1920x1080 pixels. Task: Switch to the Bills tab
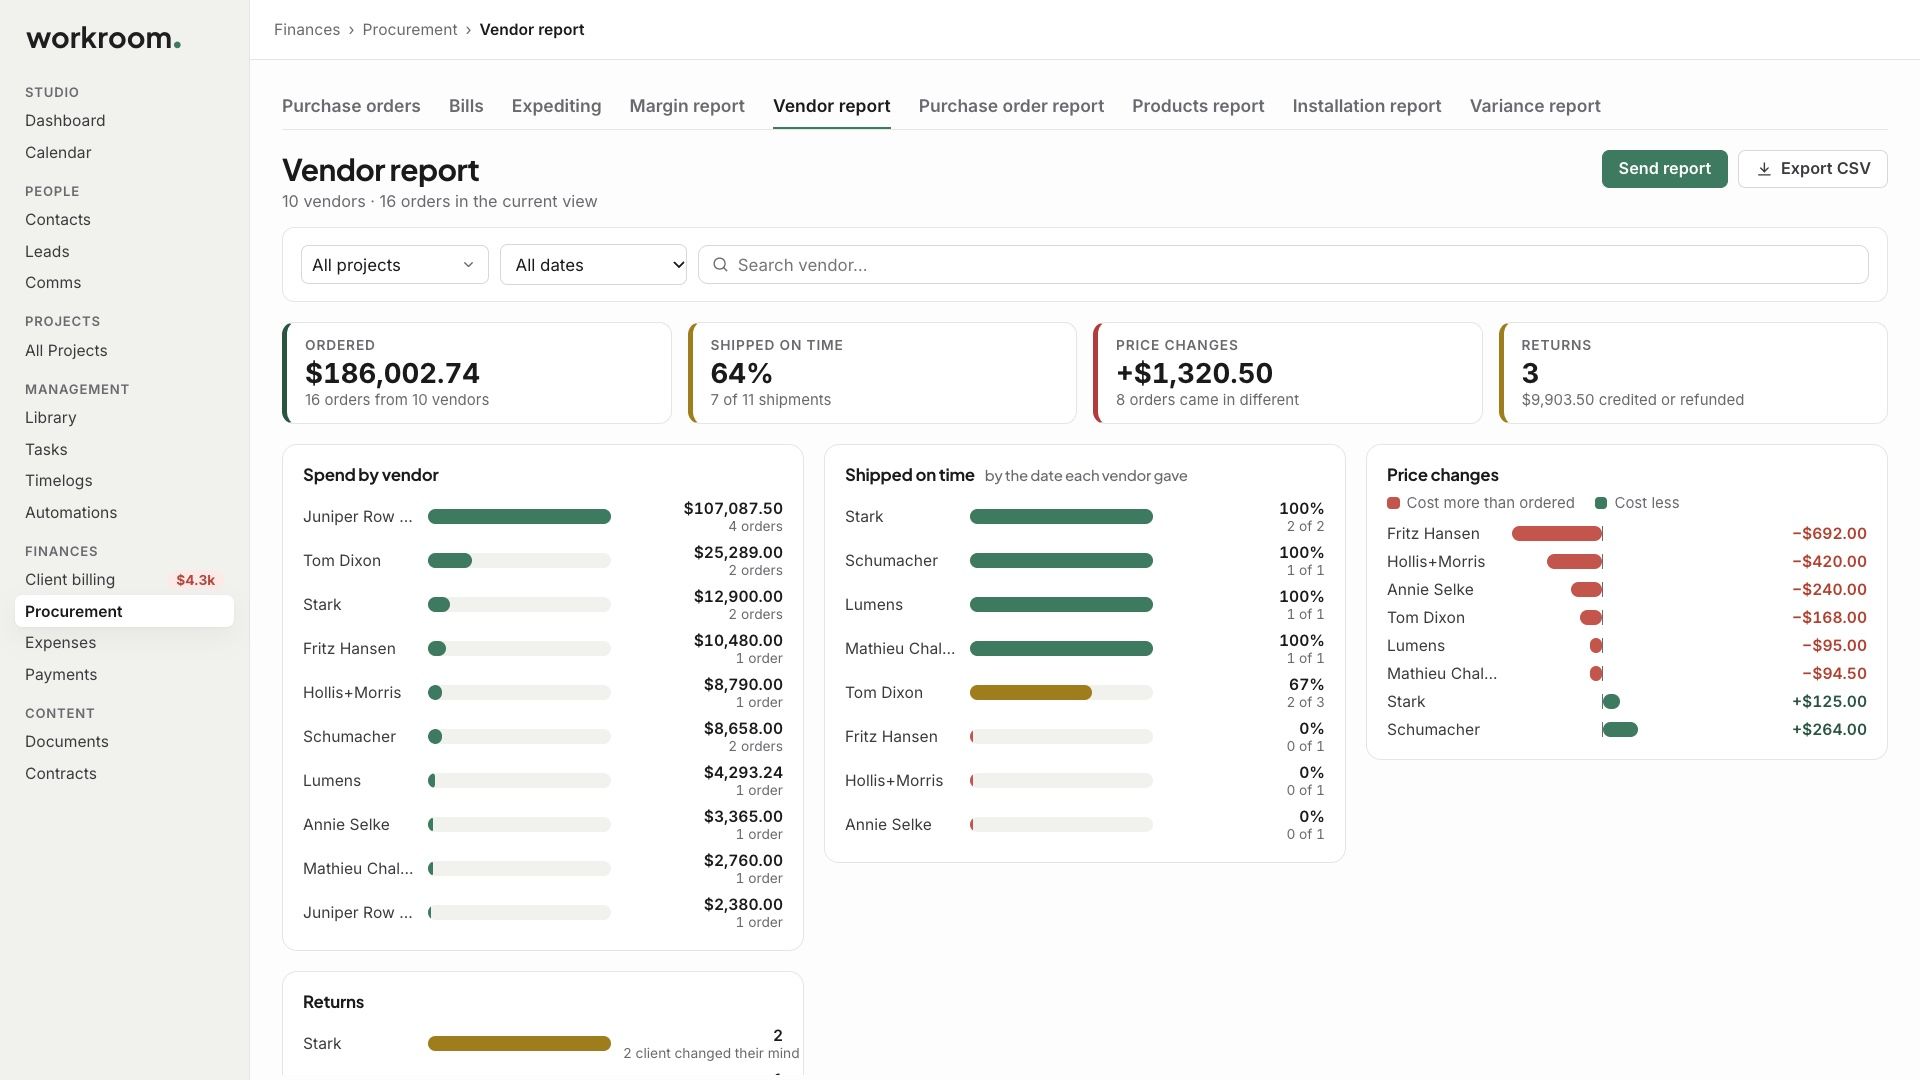pyautogui.click(x=466, y=106)
